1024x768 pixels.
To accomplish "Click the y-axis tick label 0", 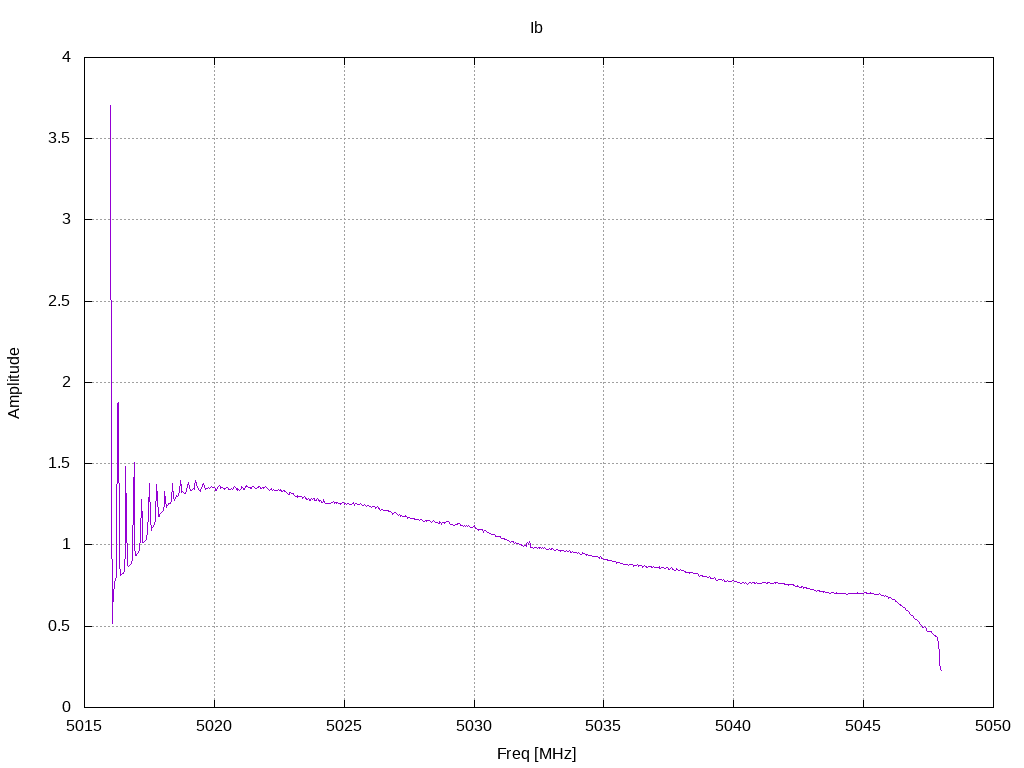I will point(66,707).
